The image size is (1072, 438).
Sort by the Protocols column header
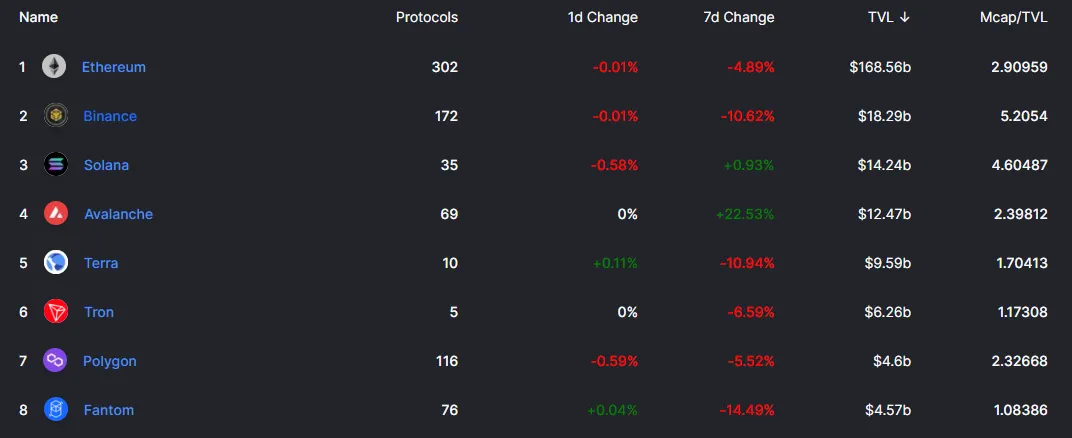tap(427, 18)
